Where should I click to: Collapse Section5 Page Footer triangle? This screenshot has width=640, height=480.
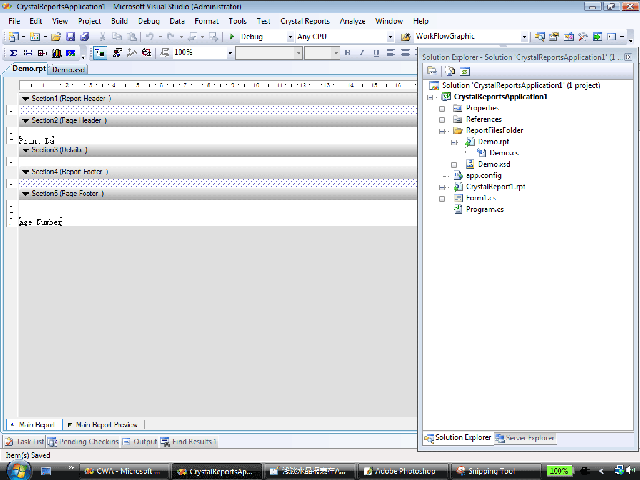pyautogui.click(x=25, y=194)
